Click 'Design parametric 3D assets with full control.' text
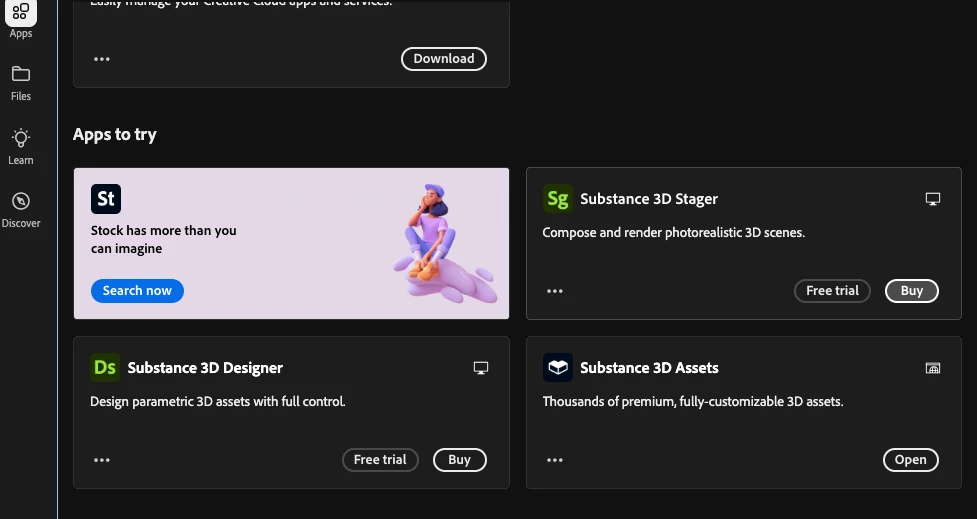 (x=217, y=401)
